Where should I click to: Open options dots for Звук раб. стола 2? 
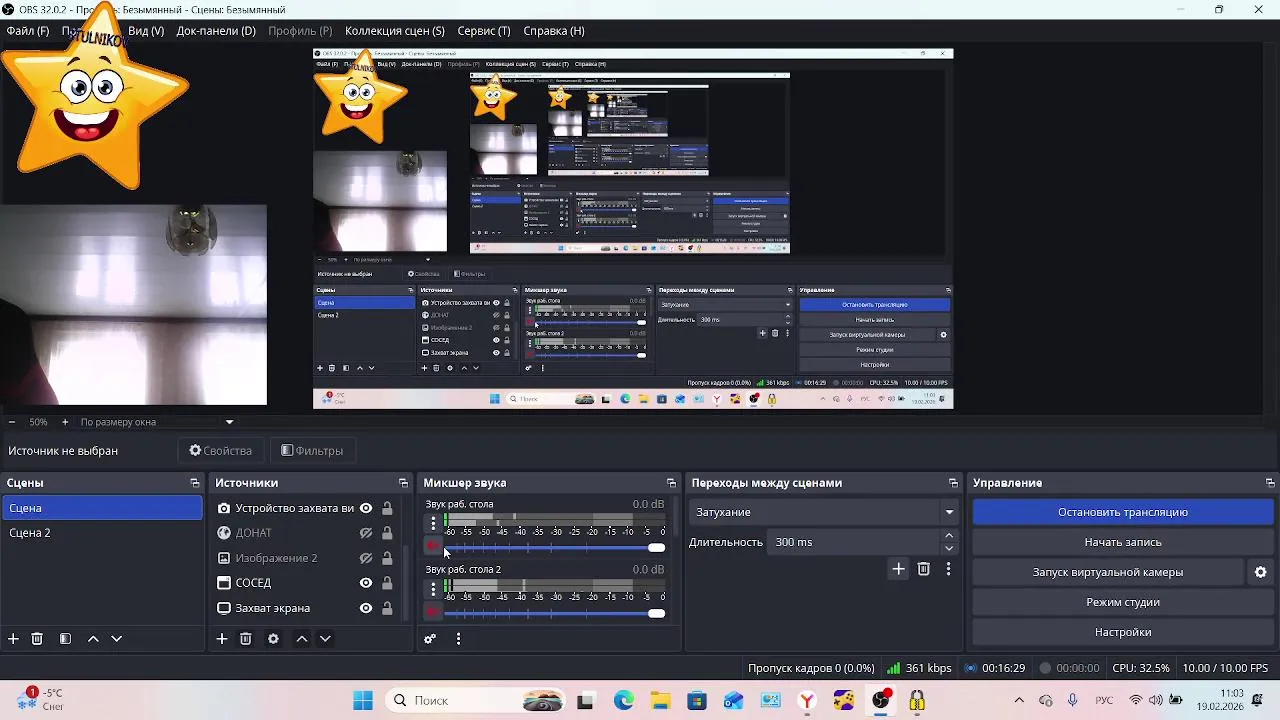point(433,590)
